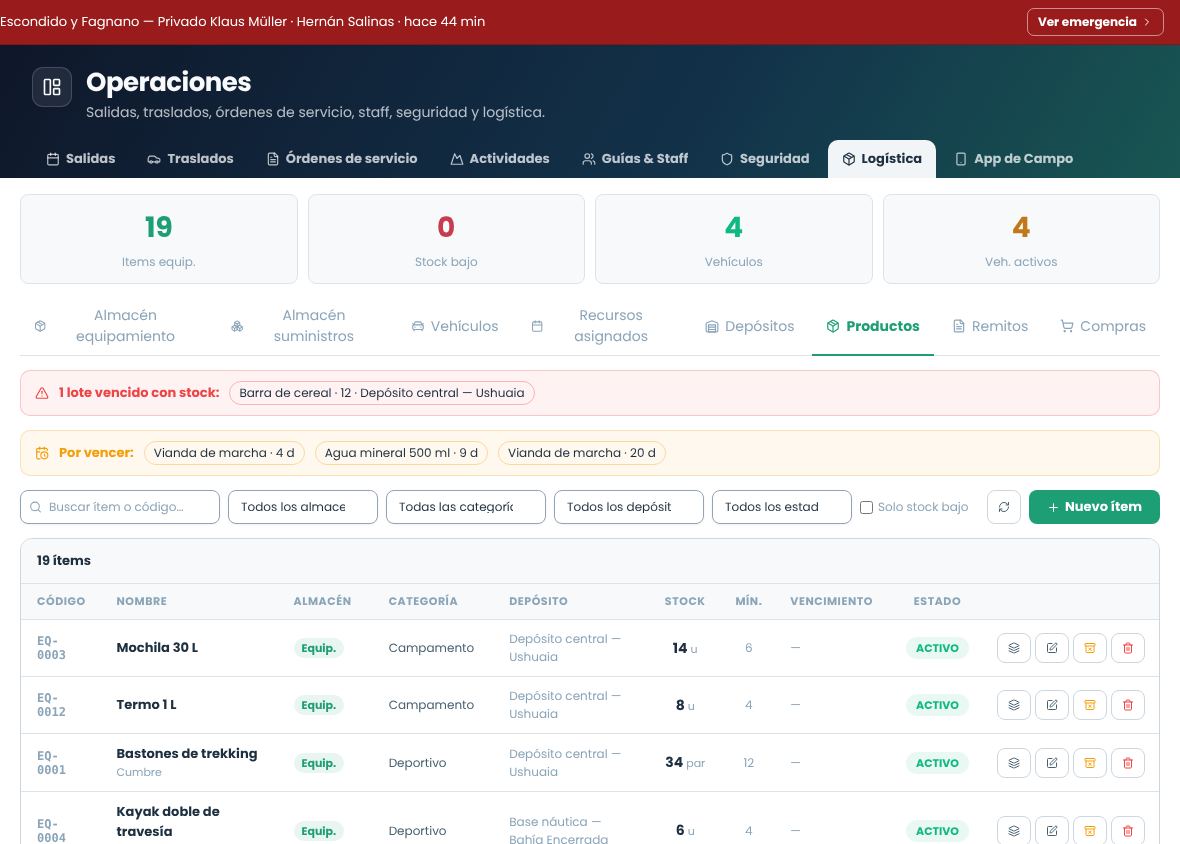Open the Remitos subtab
The width and height of the screenshot is (1180, 844).
[x=990, y=326]
